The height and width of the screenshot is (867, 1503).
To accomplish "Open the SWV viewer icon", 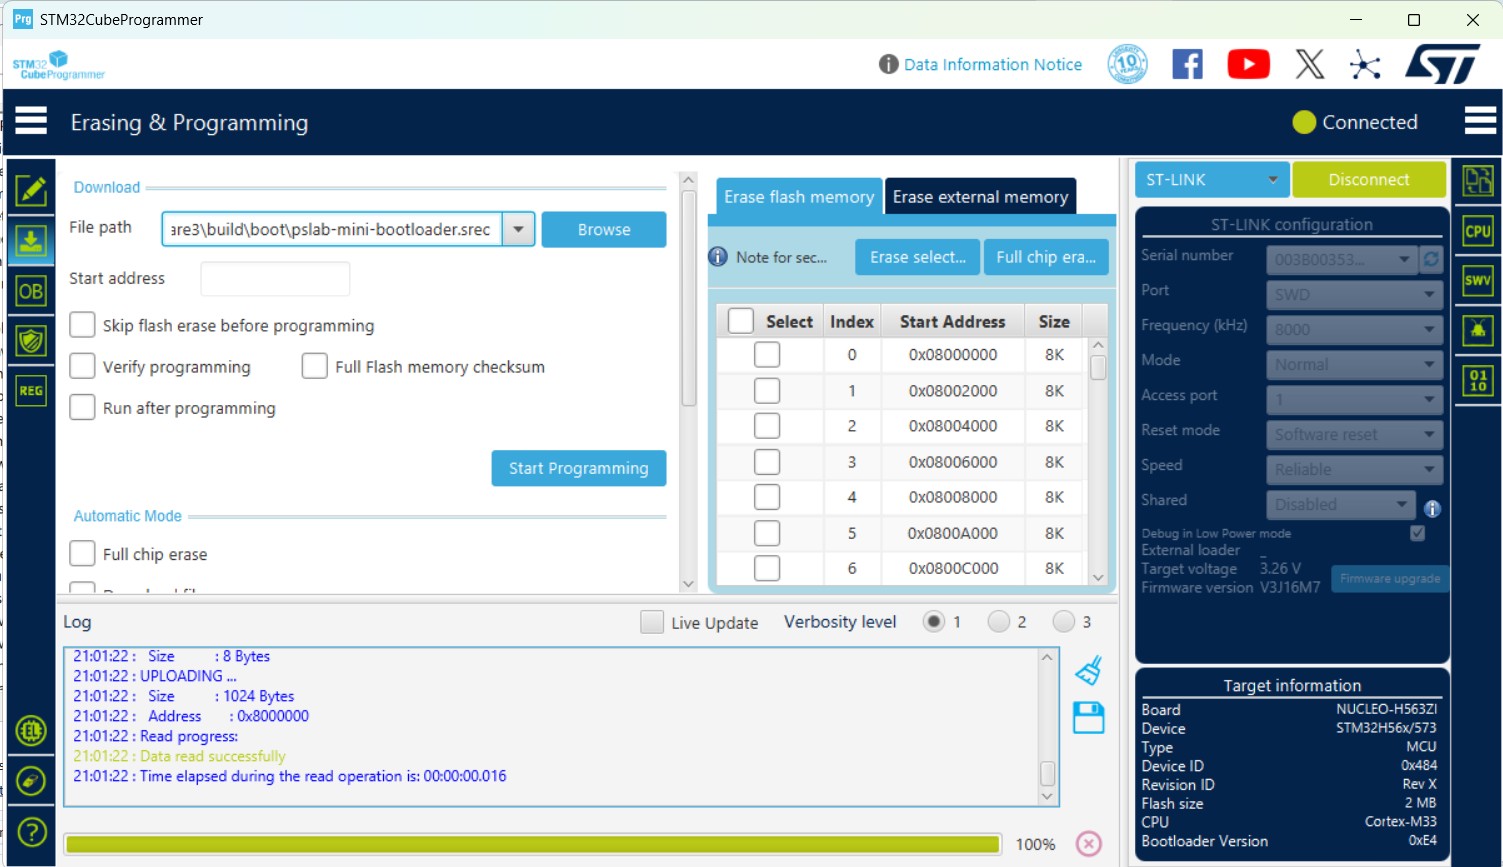I will 1477,280.
